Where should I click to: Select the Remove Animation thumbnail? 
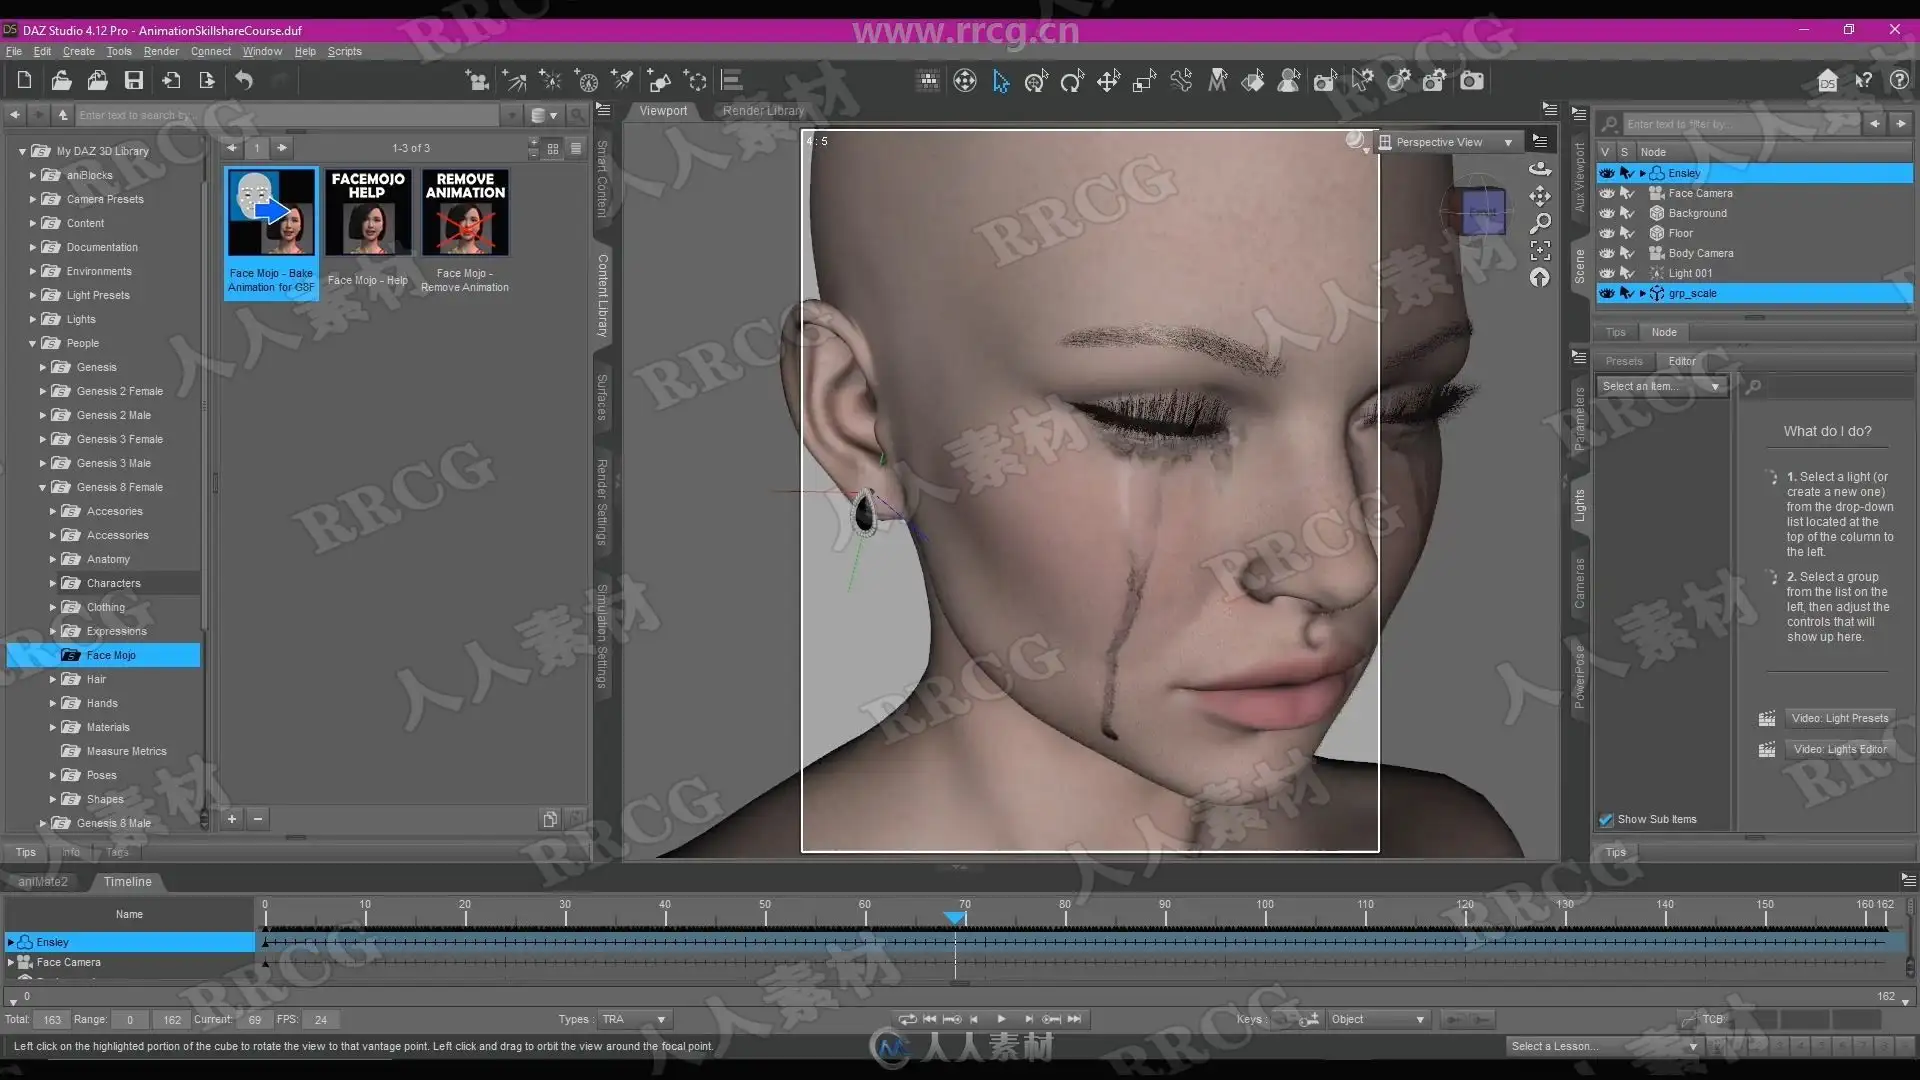point(465,213)
